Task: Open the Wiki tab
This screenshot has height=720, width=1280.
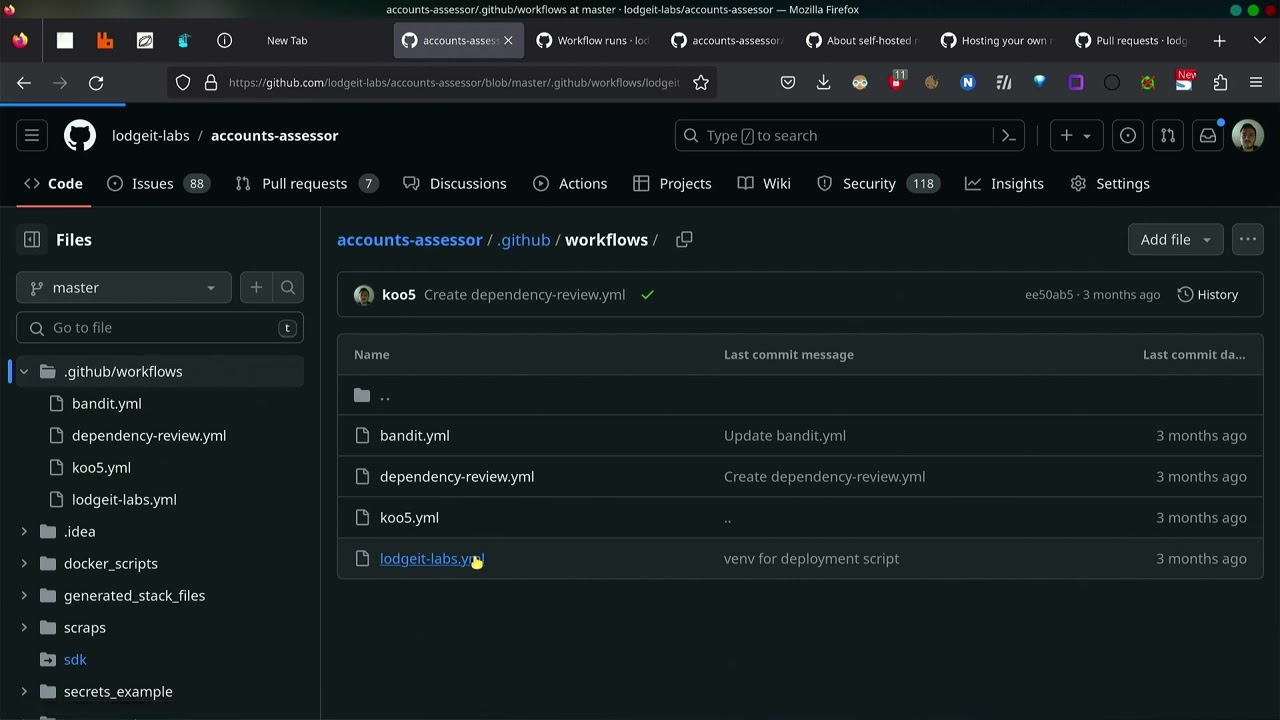Action: pos(764,183)
